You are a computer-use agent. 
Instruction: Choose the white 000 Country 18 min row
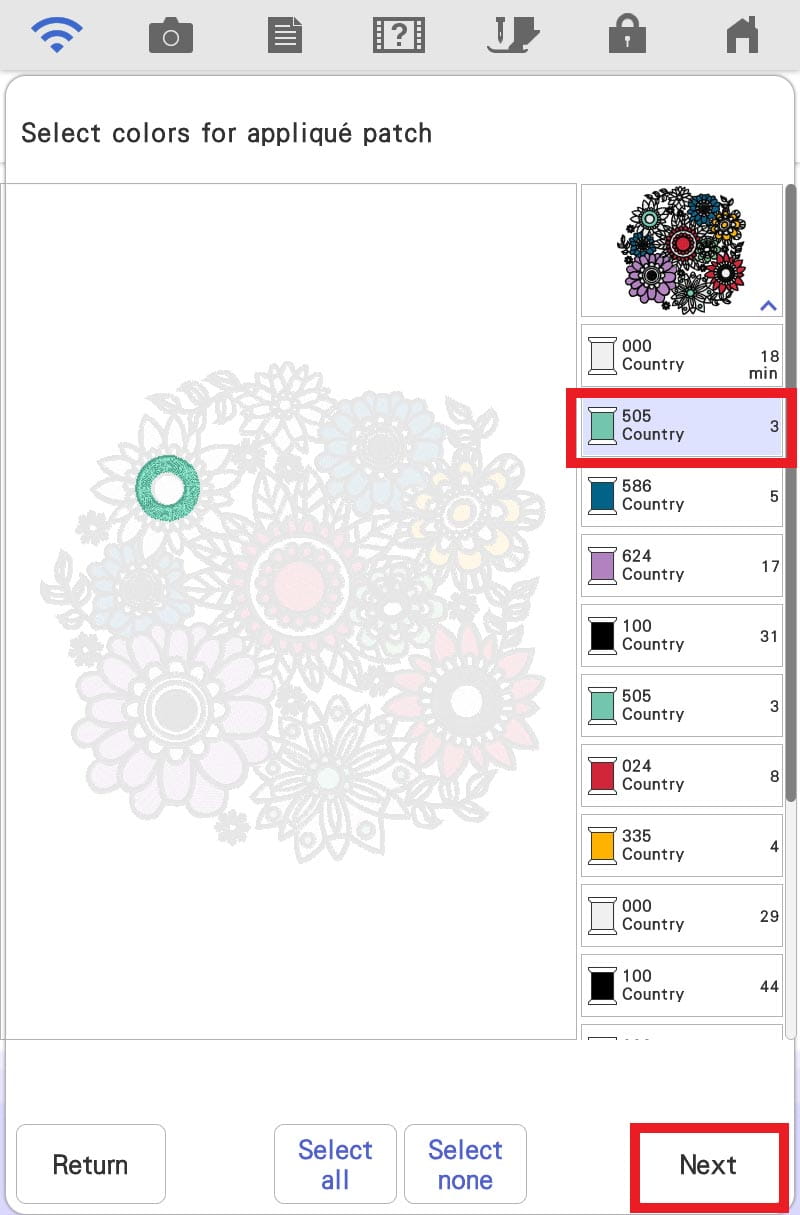pos(682,355)
